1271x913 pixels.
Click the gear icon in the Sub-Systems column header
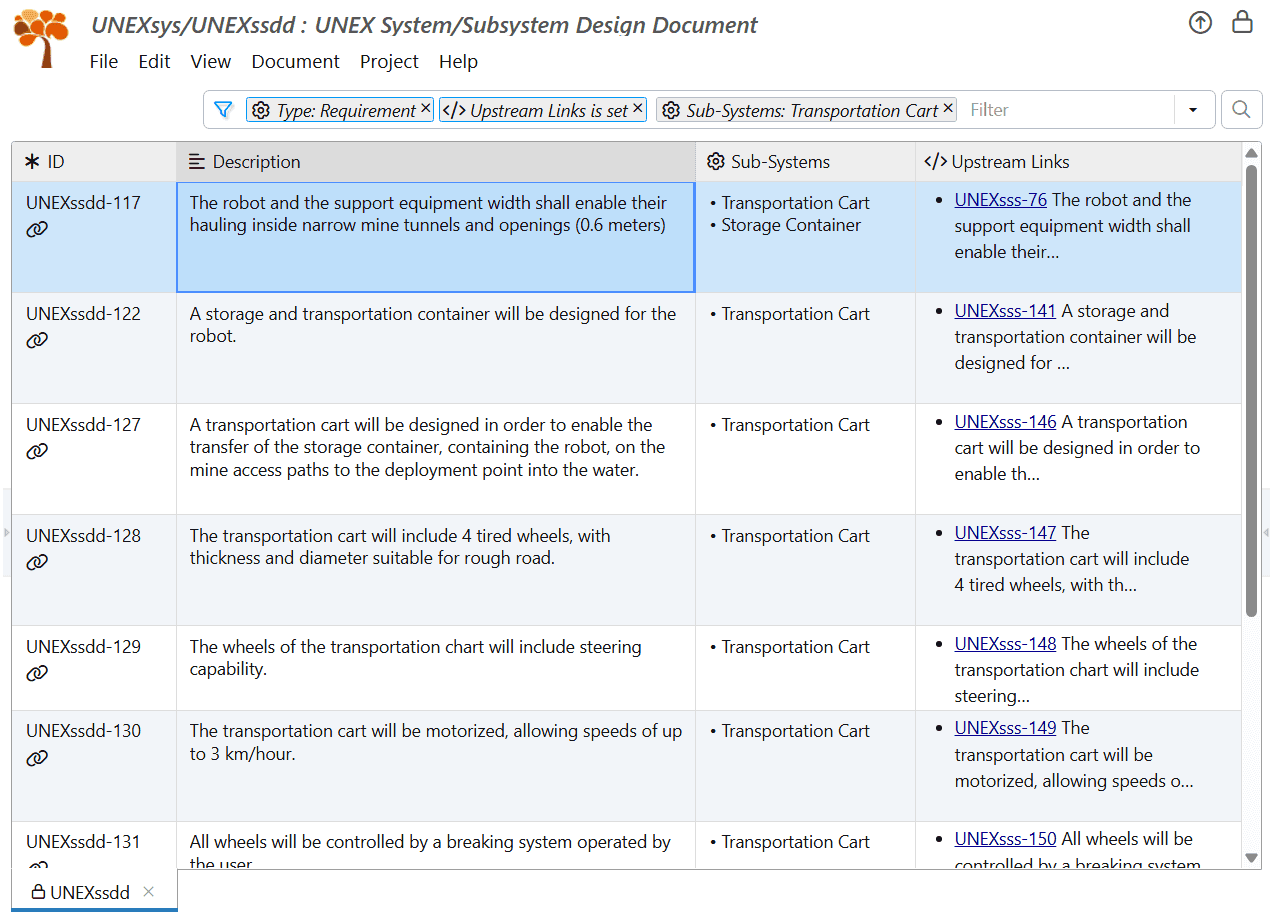(716, 161)
